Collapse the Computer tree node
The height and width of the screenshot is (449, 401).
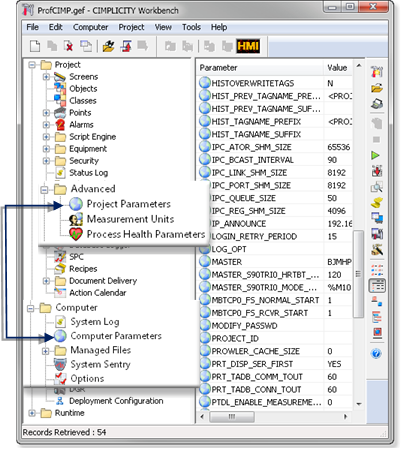[x=30, y=308]
